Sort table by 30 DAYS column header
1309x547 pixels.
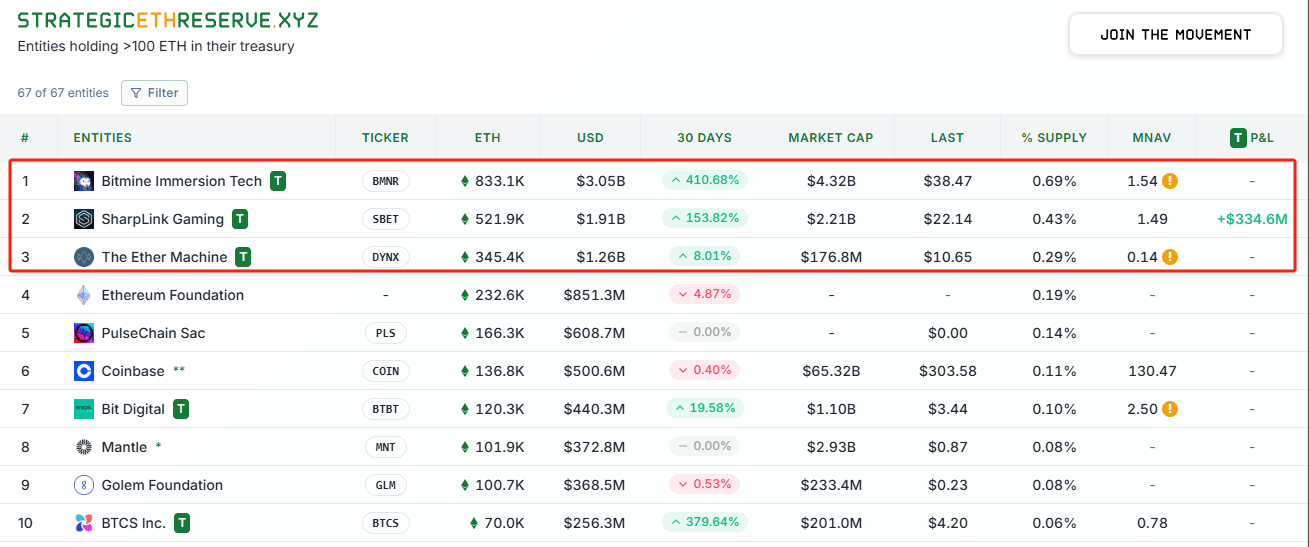point(704,138)
